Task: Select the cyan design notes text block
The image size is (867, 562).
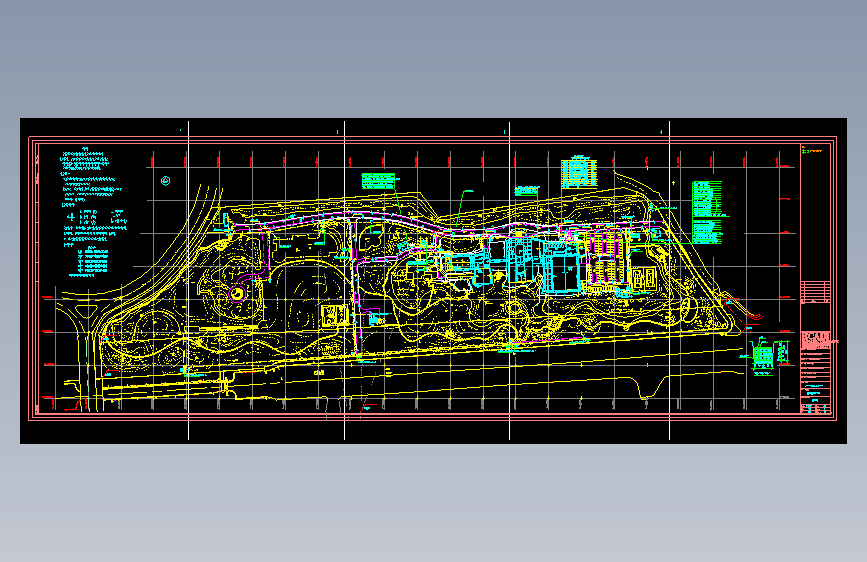Action: click(93, 197)
